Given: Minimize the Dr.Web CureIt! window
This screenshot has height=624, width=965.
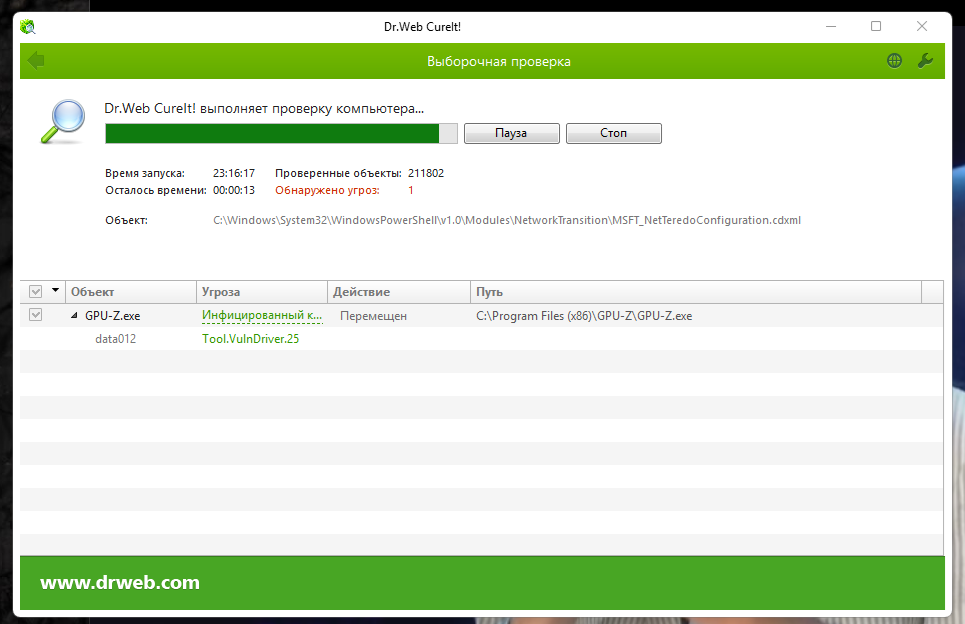Looking at the screenshot, I should tap(831, 26).
